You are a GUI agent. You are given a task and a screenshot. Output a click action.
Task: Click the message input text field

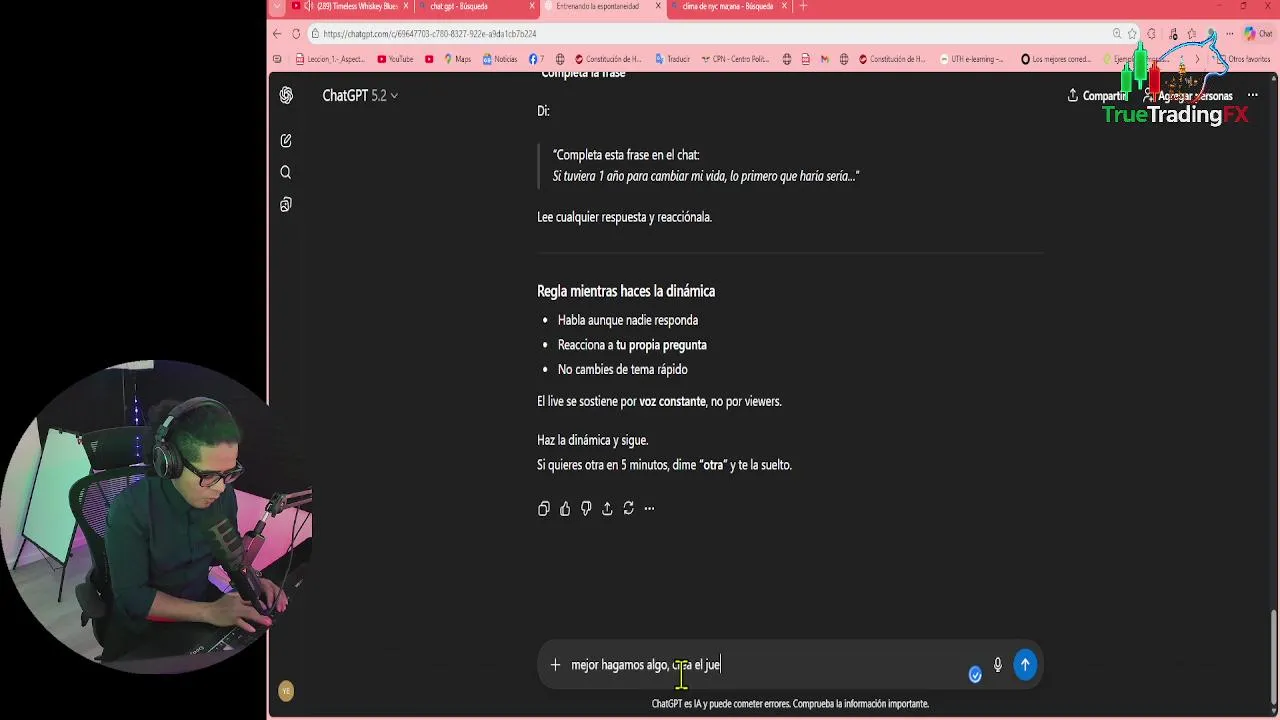click(x=765, y=665)
